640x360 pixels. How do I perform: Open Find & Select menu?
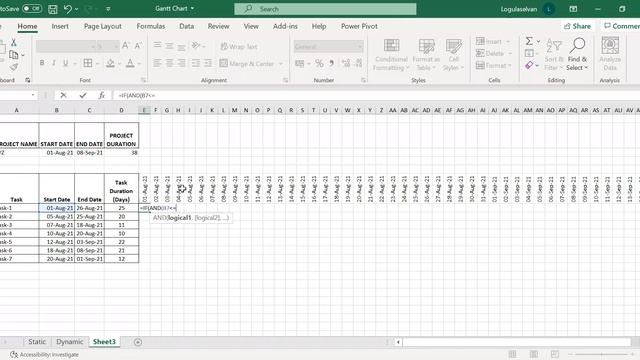[577, 55]
